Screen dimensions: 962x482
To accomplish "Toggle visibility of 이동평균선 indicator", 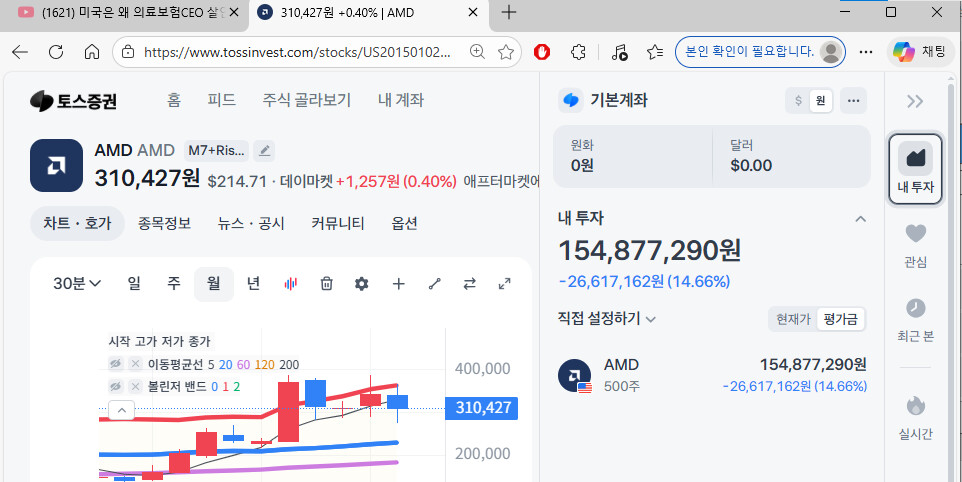I will tap(115, 364).
